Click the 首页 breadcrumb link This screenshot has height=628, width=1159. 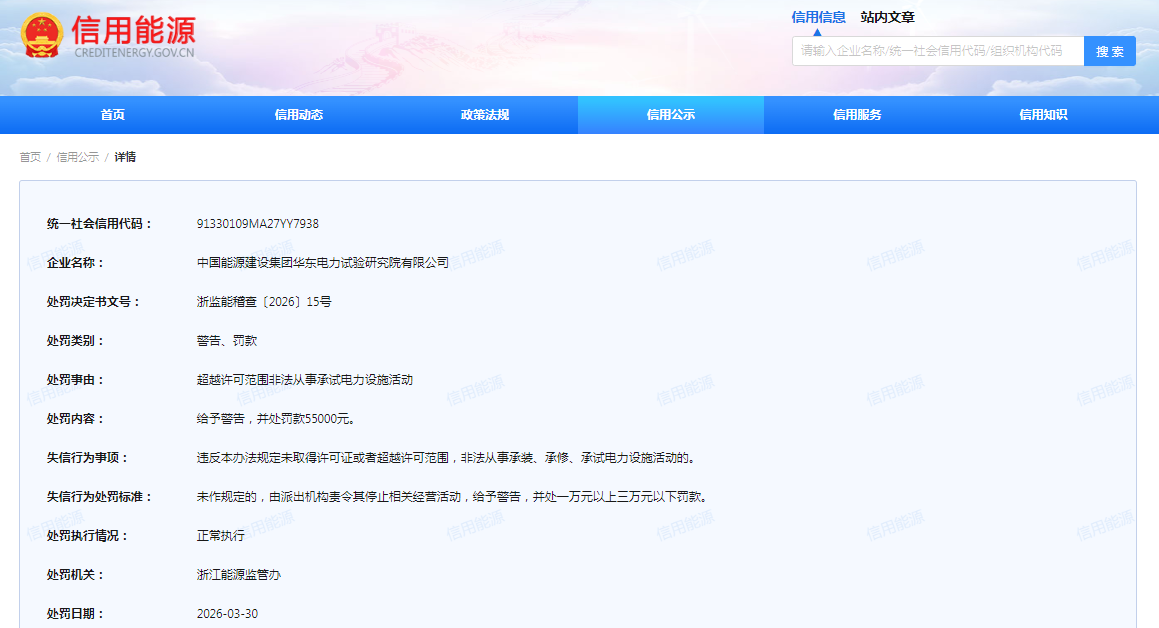30,157
